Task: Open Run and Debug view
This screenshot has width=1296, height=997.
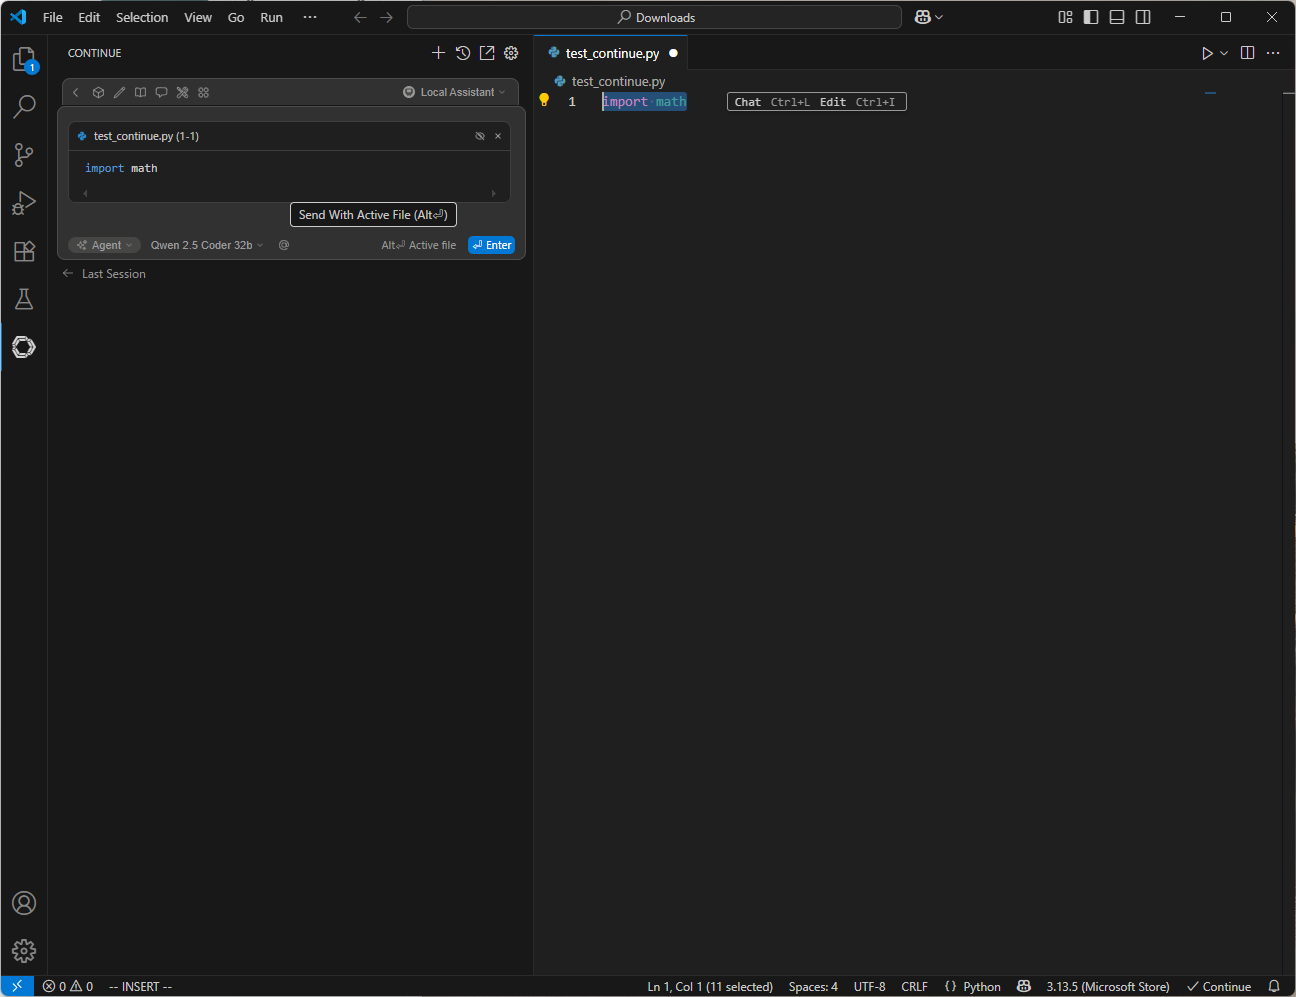Action: (24, 203)
